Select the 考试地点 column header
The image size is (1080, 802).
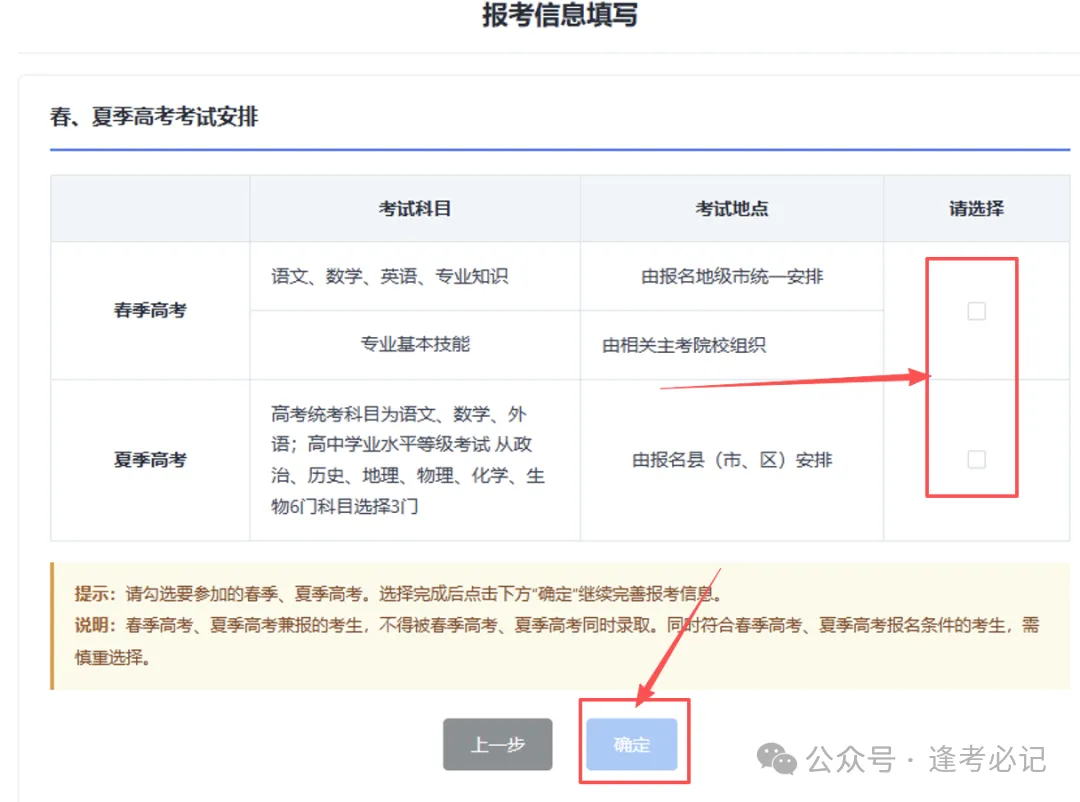(x=731, y=208)
